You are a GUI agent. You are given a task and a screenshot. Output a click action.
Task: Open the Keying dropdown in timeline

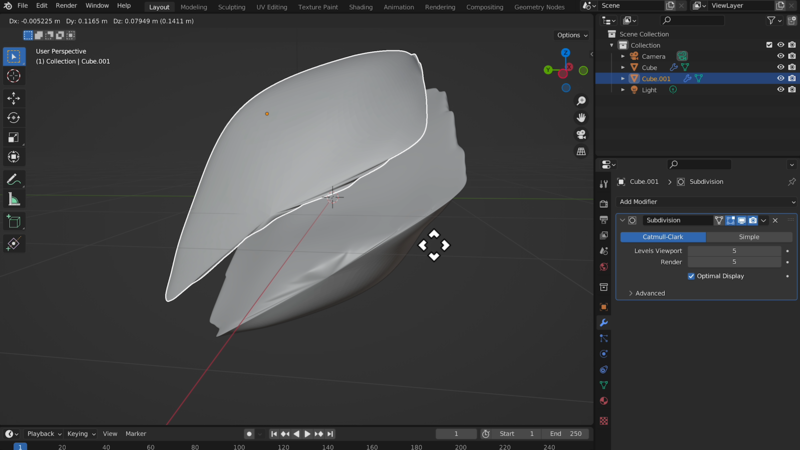(x=81, y=434)
